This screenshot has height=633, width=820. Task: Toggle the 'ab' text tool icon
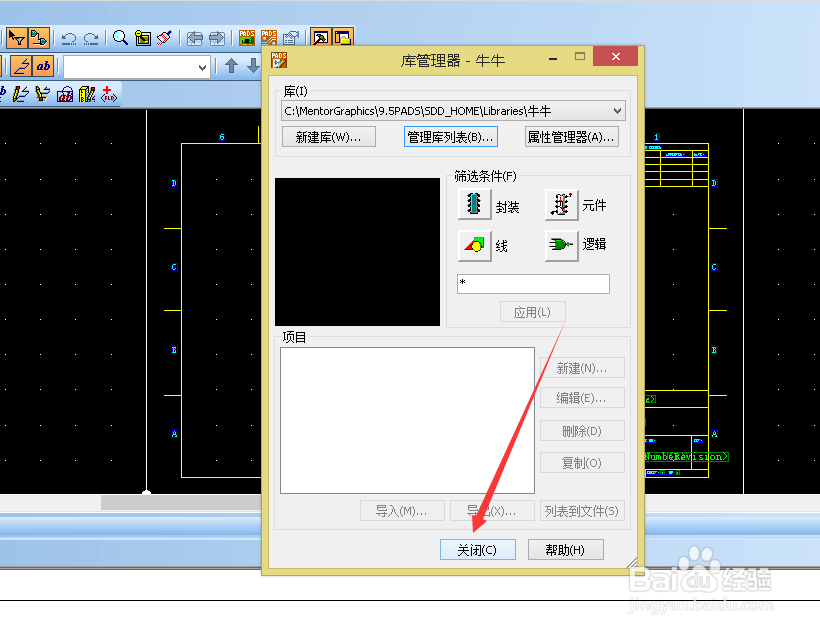43,66
